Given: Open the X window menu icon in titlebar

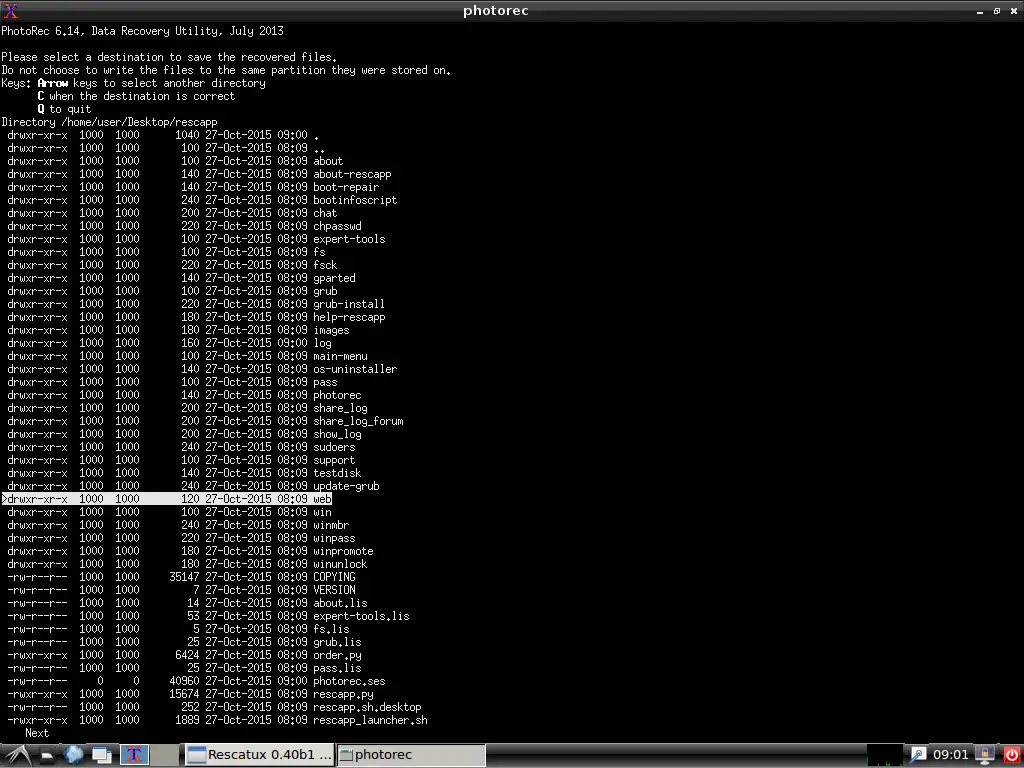Looking at the screenshot, I should pos(10,10).
